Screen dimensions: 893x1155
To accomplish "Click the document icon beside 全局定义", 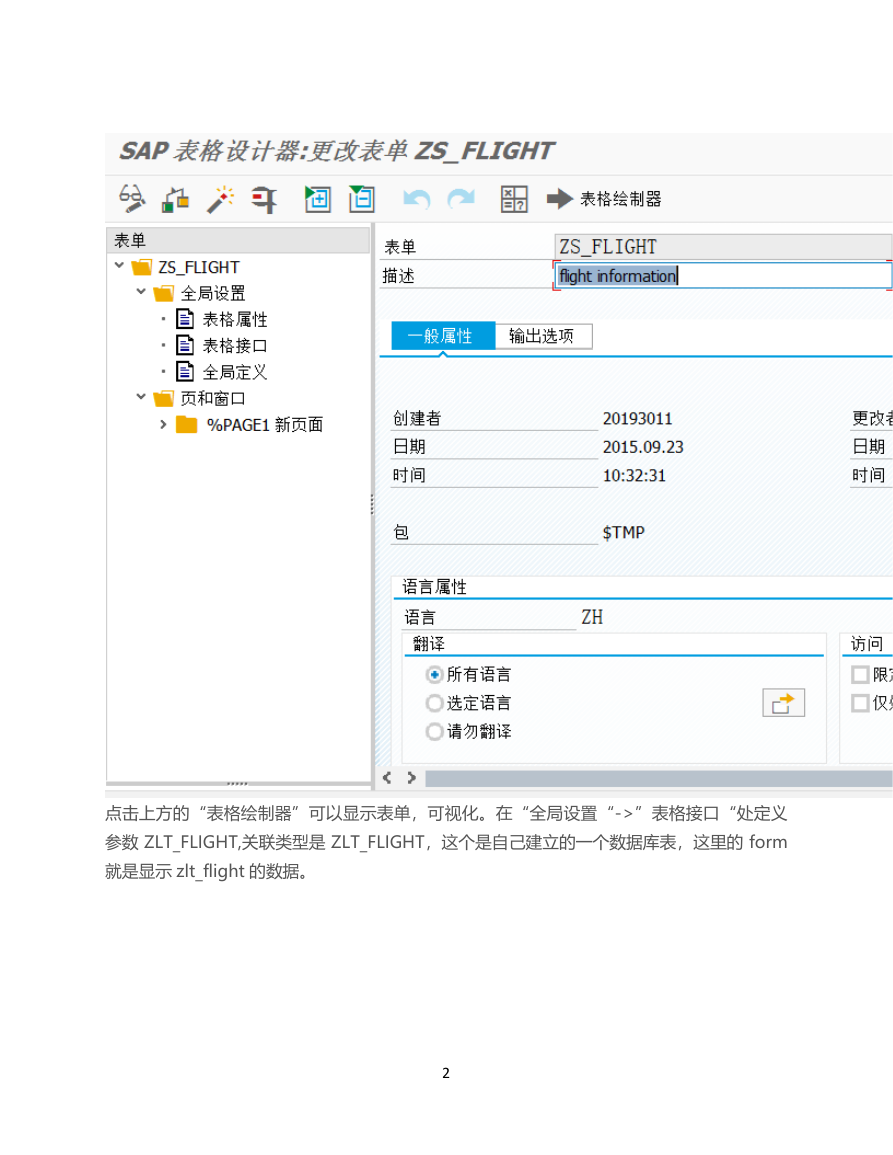I will (x=185, y=371).
